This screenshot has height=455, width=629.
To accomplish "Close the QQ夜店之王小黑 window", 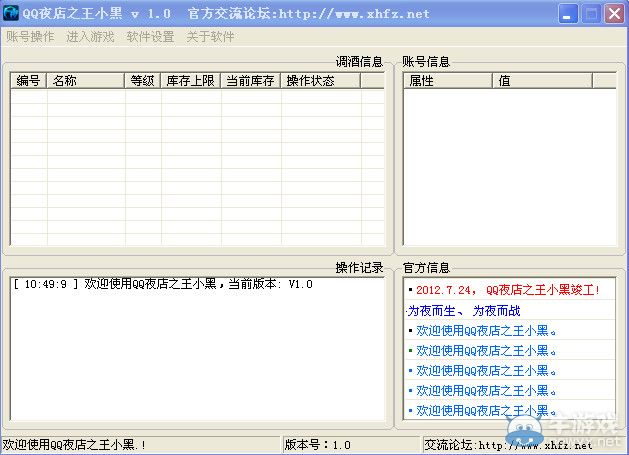I will [614, 14].
